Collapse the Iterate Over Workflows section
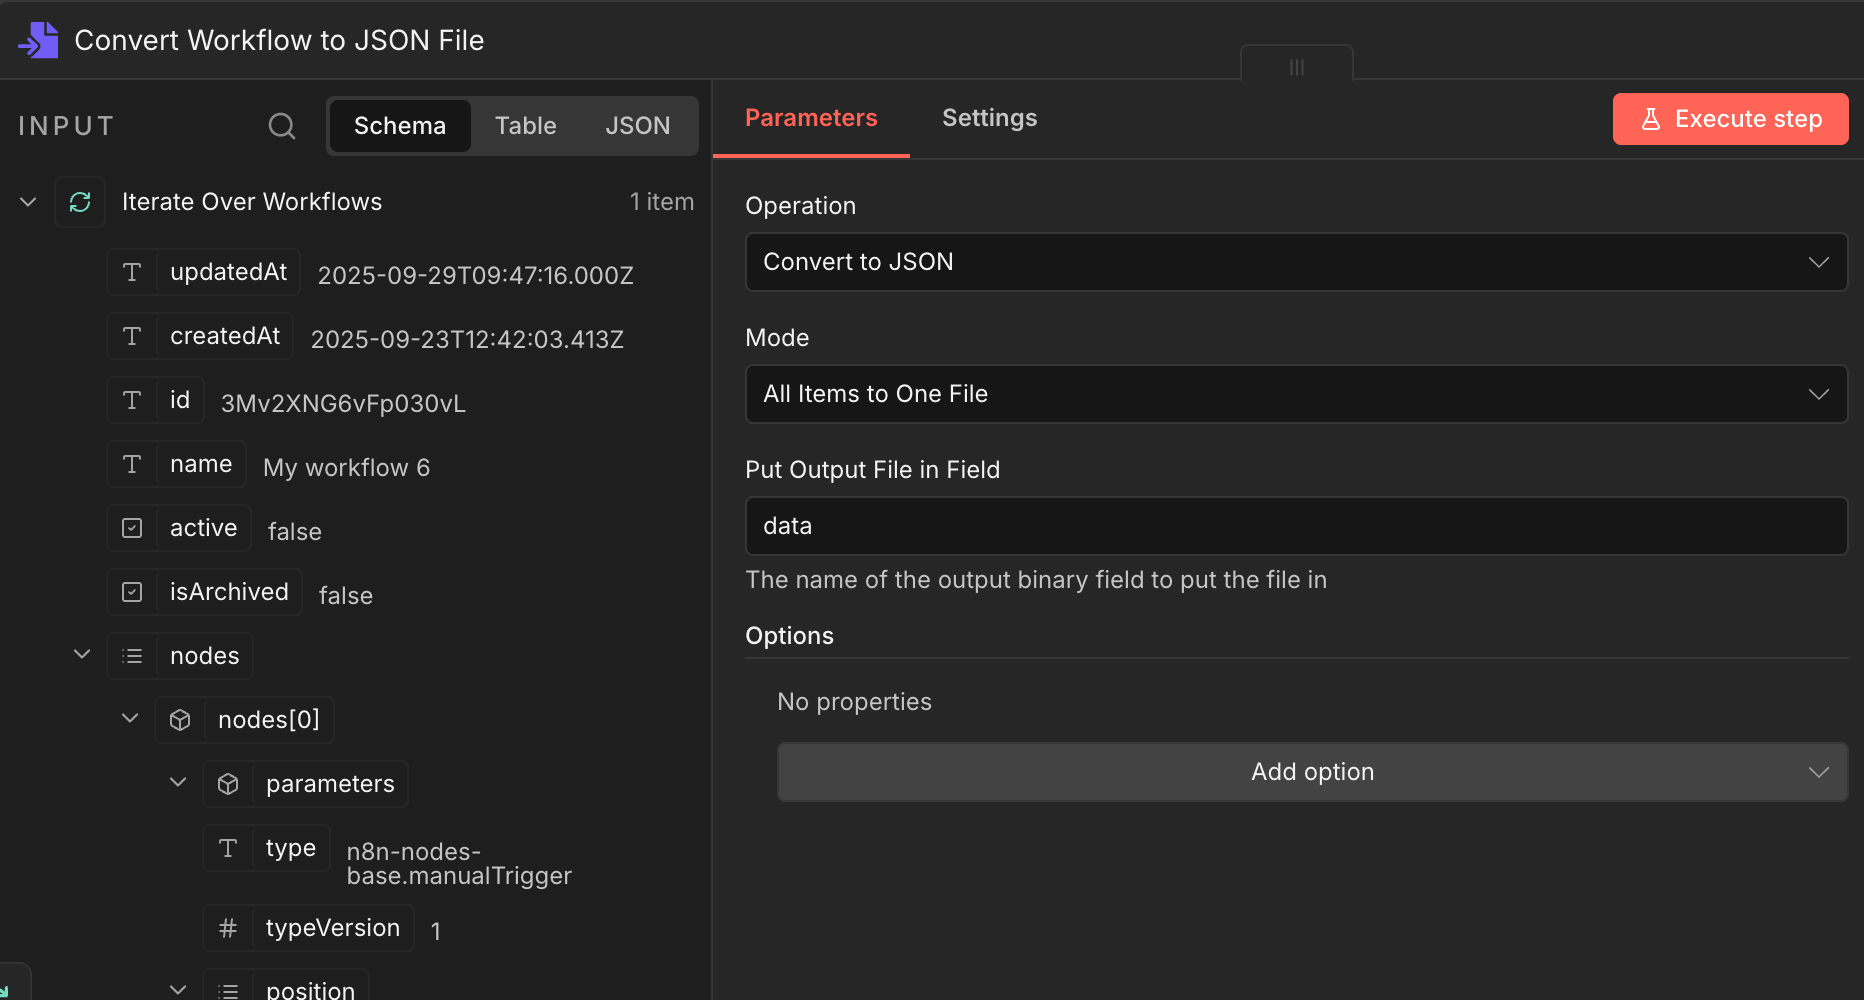Viewport: 1864px width, 1000px height. [28, 202]
